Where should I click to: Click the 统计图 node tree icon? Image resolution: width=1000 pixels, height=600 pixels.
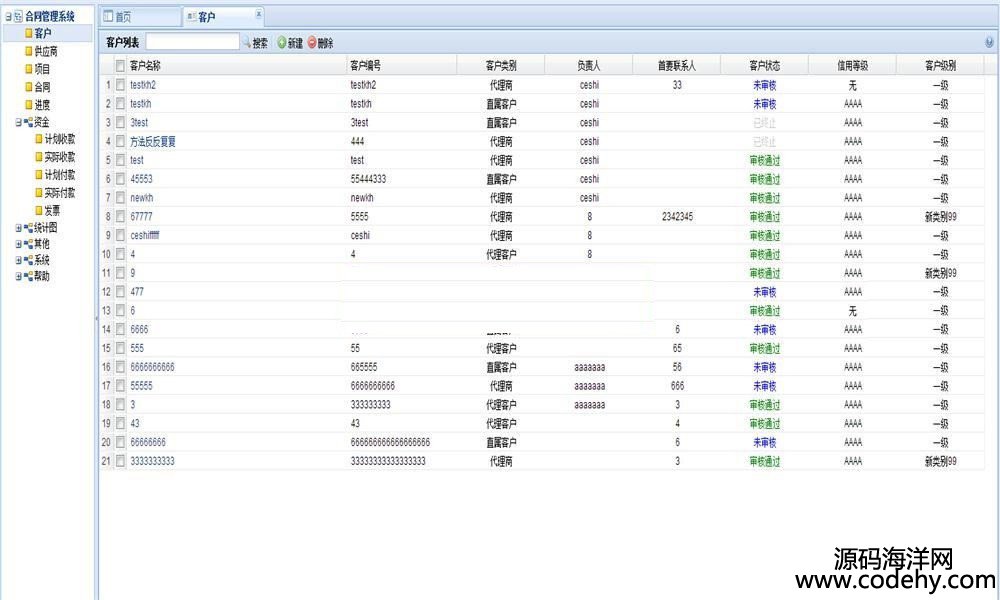(28, 228)
